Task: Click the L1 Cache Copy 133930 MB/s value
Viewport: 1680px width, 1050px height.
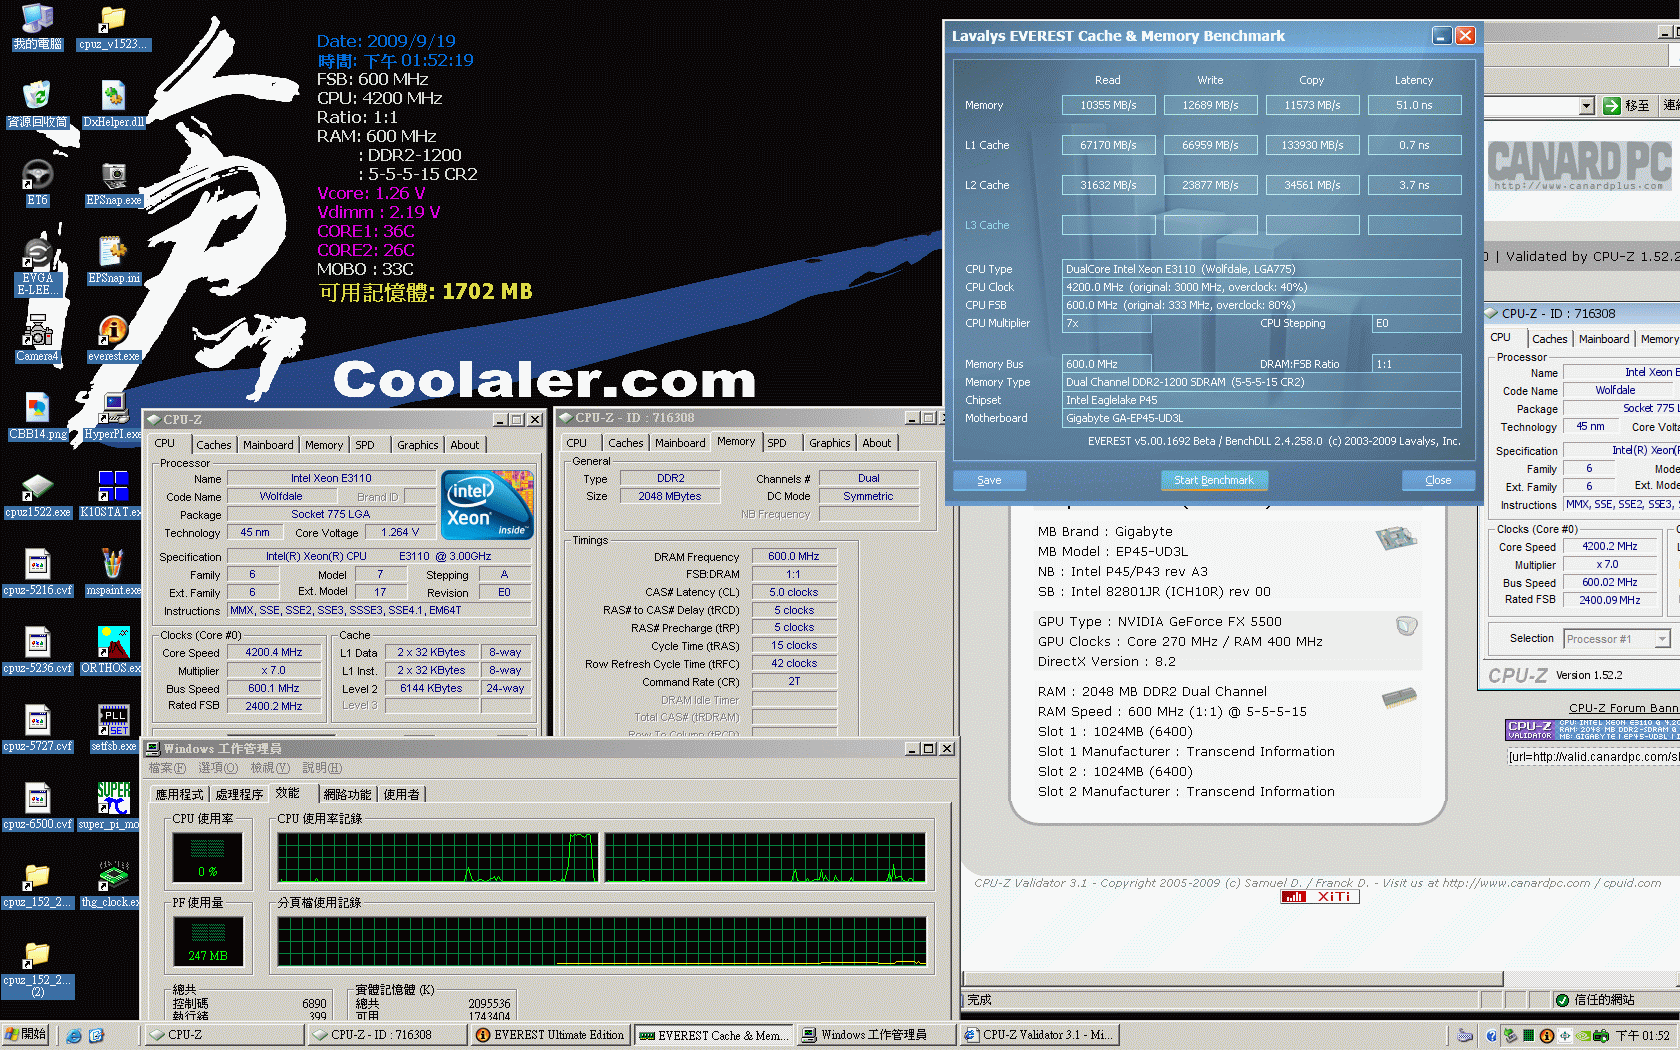Action: (1313, 145)
